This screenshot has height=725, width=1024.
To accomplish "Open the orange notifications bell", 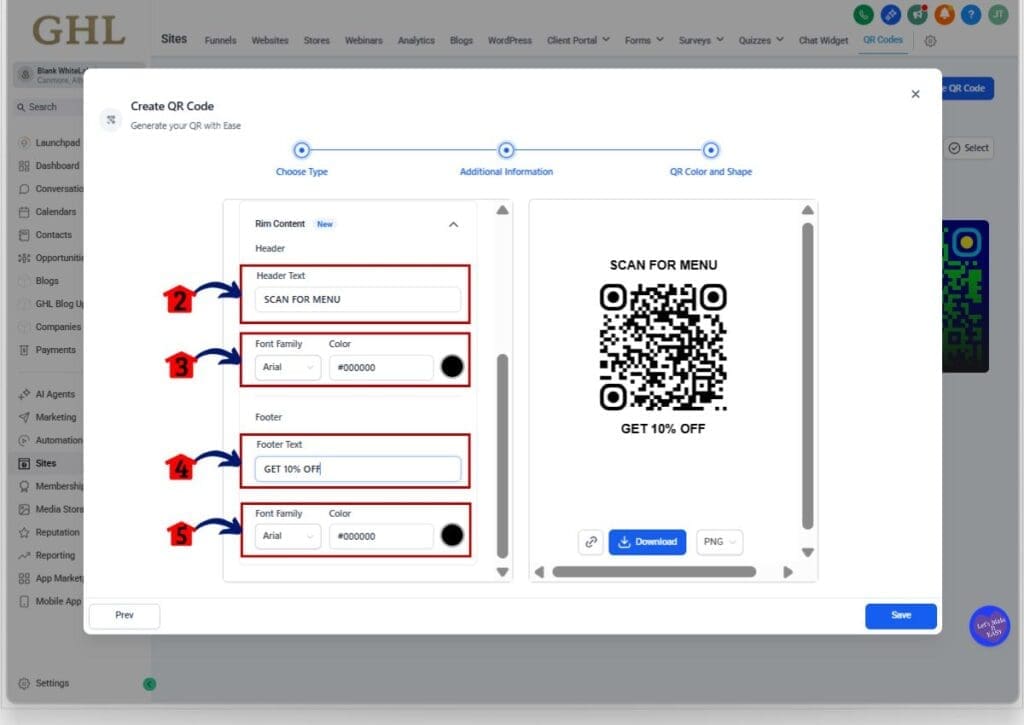I will (944, 14).
